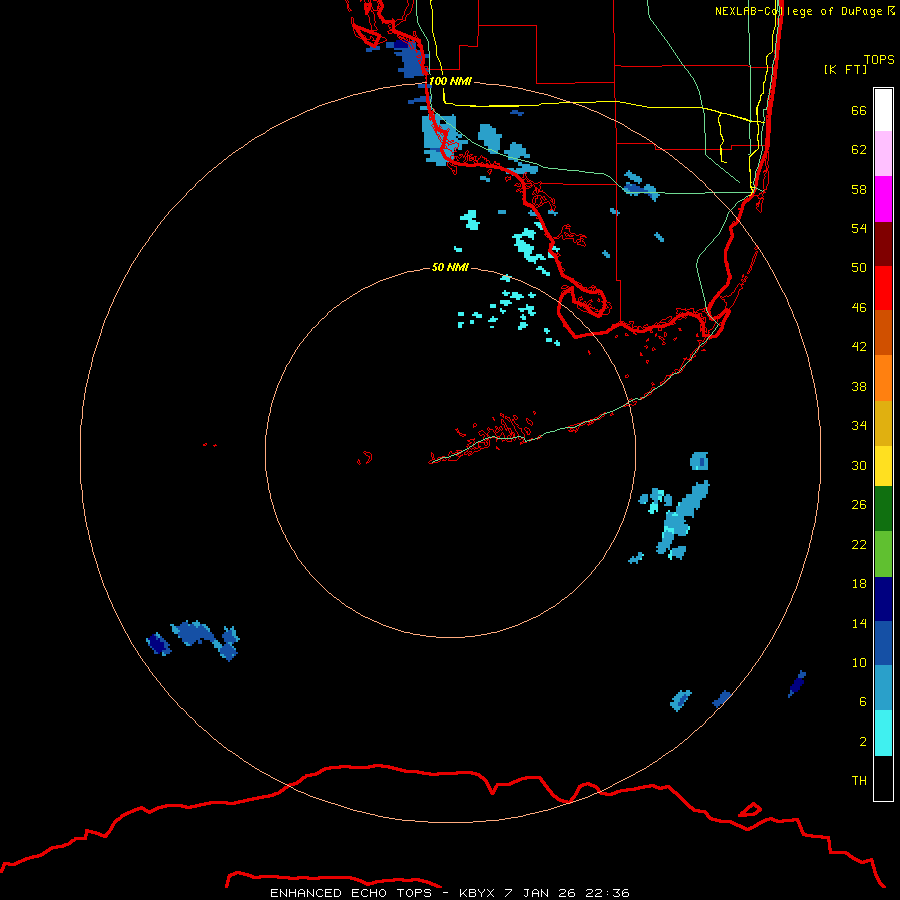Click the dark green legend swatch
900x900 pixels.
coord(883,509)
